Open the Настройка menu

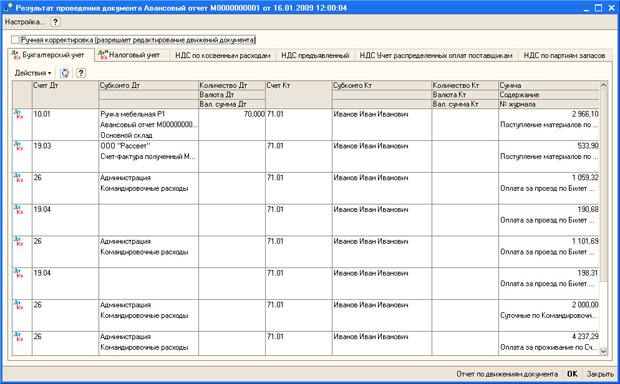pos(25,22)
